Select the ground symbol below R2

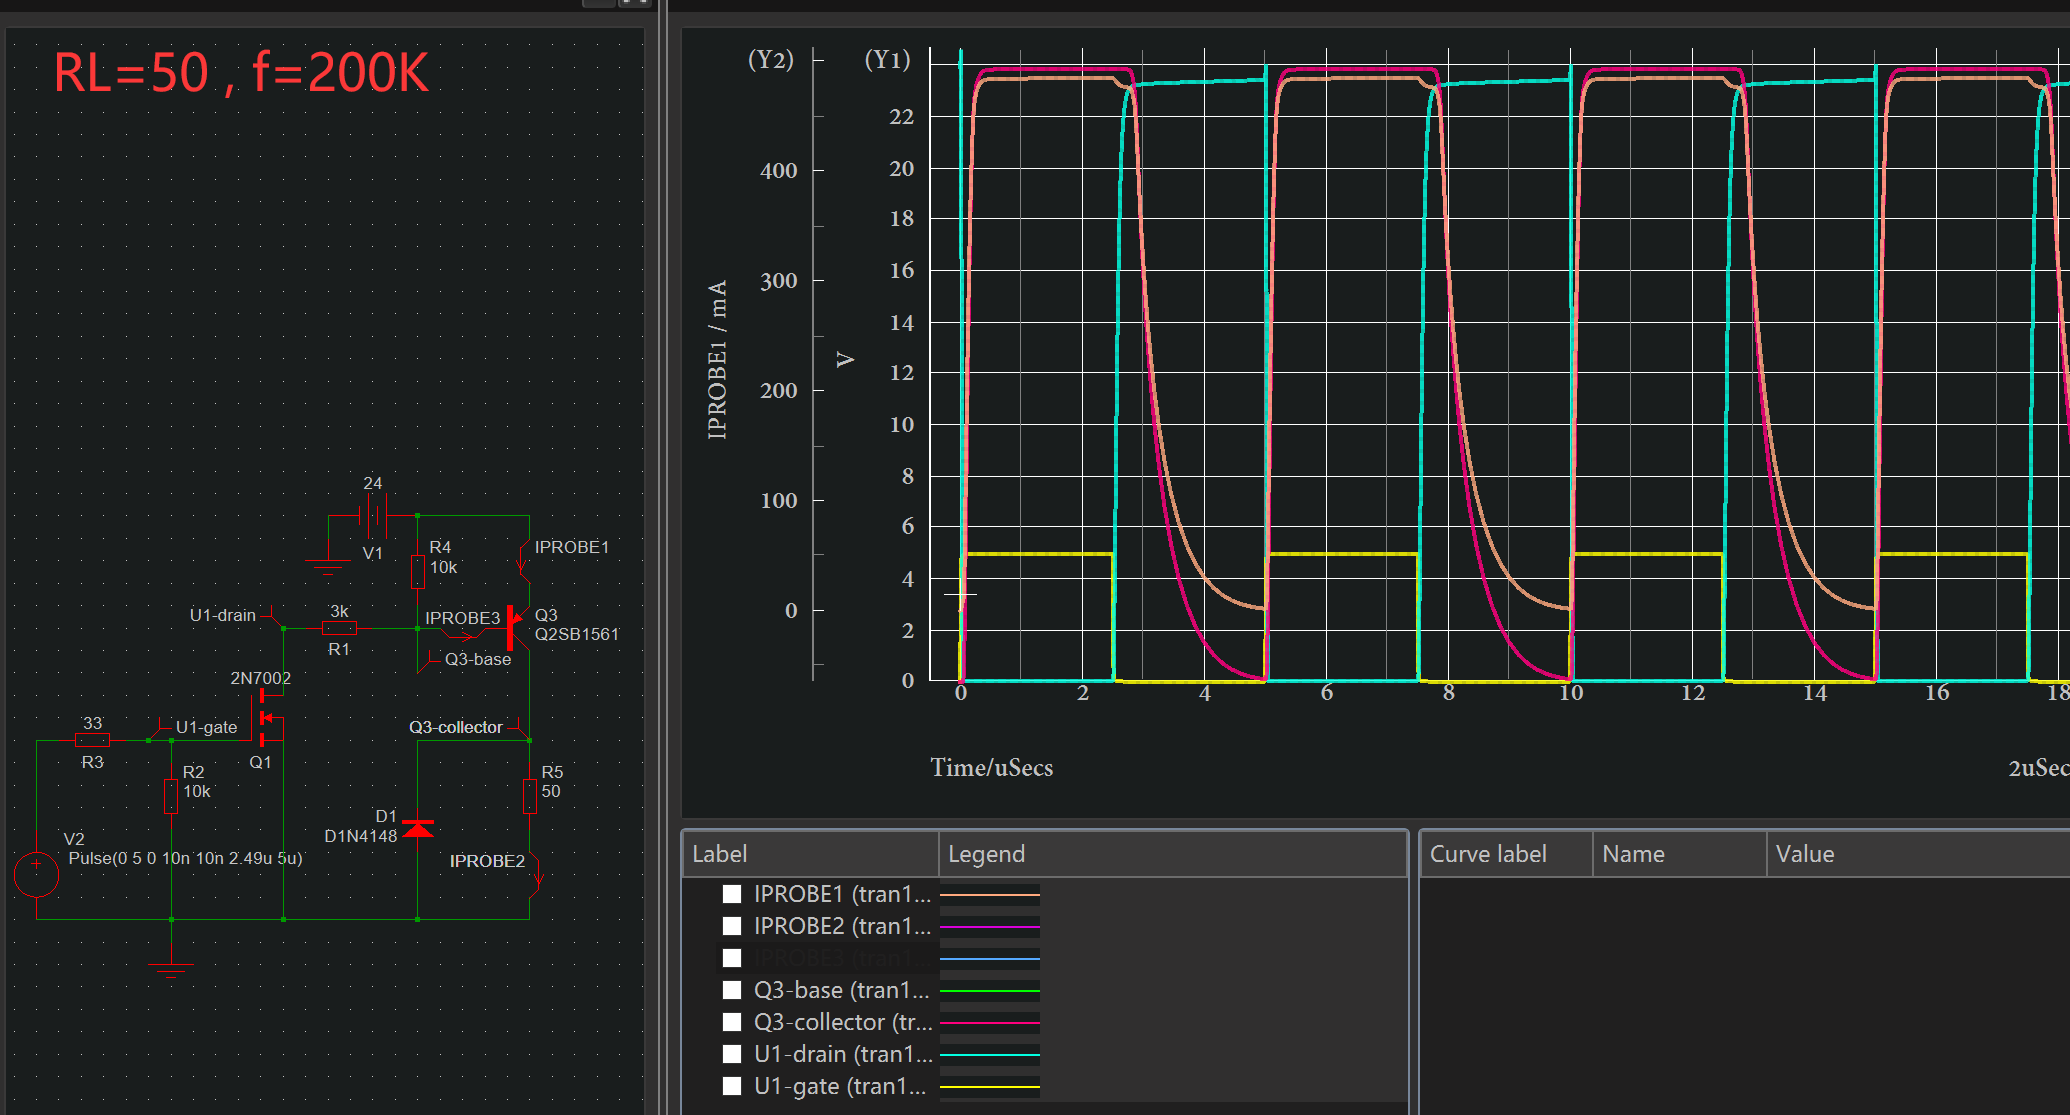(171, 968)
